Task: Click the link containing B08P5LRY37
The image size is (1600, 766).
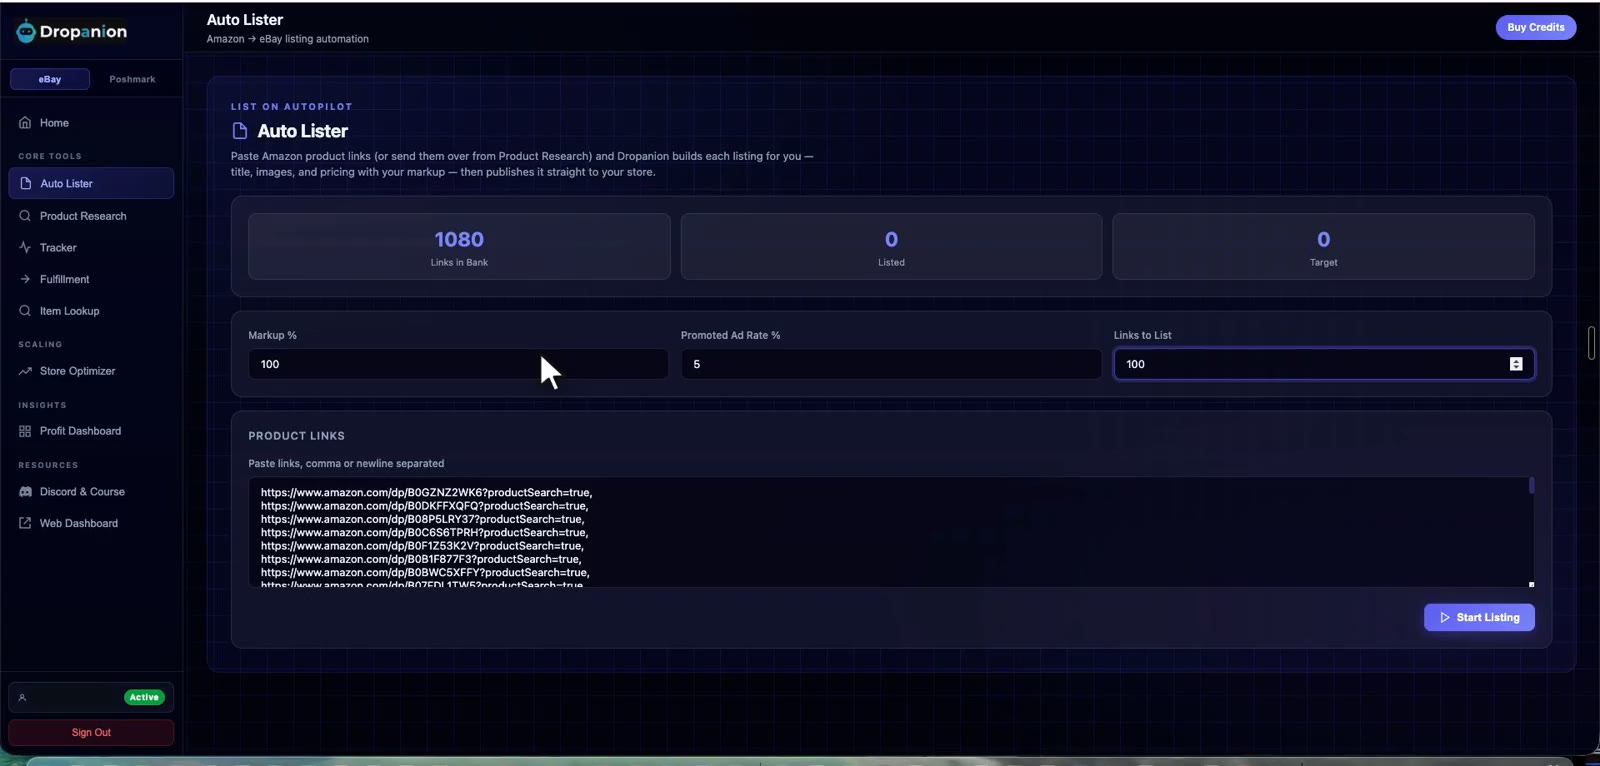Action: tap(422, 519)
